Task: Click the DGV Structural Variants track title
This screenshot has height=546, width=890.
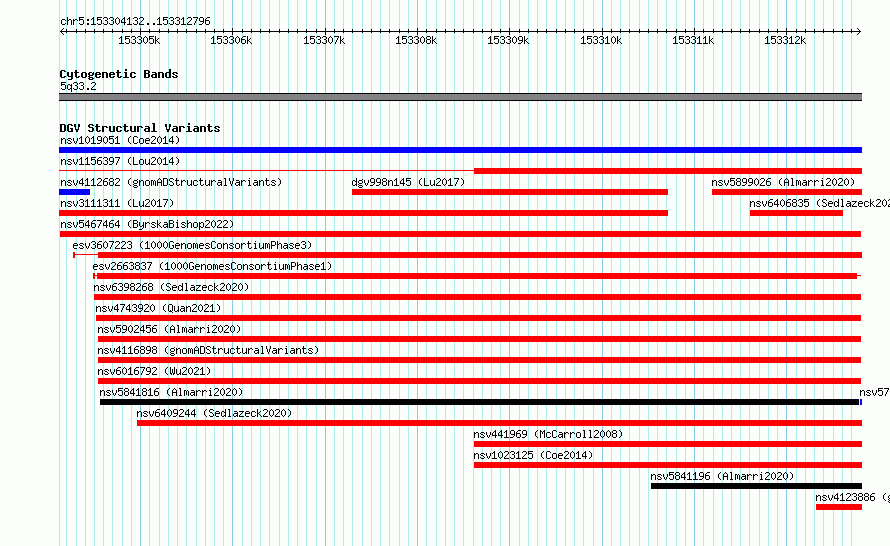Action: 140,128
